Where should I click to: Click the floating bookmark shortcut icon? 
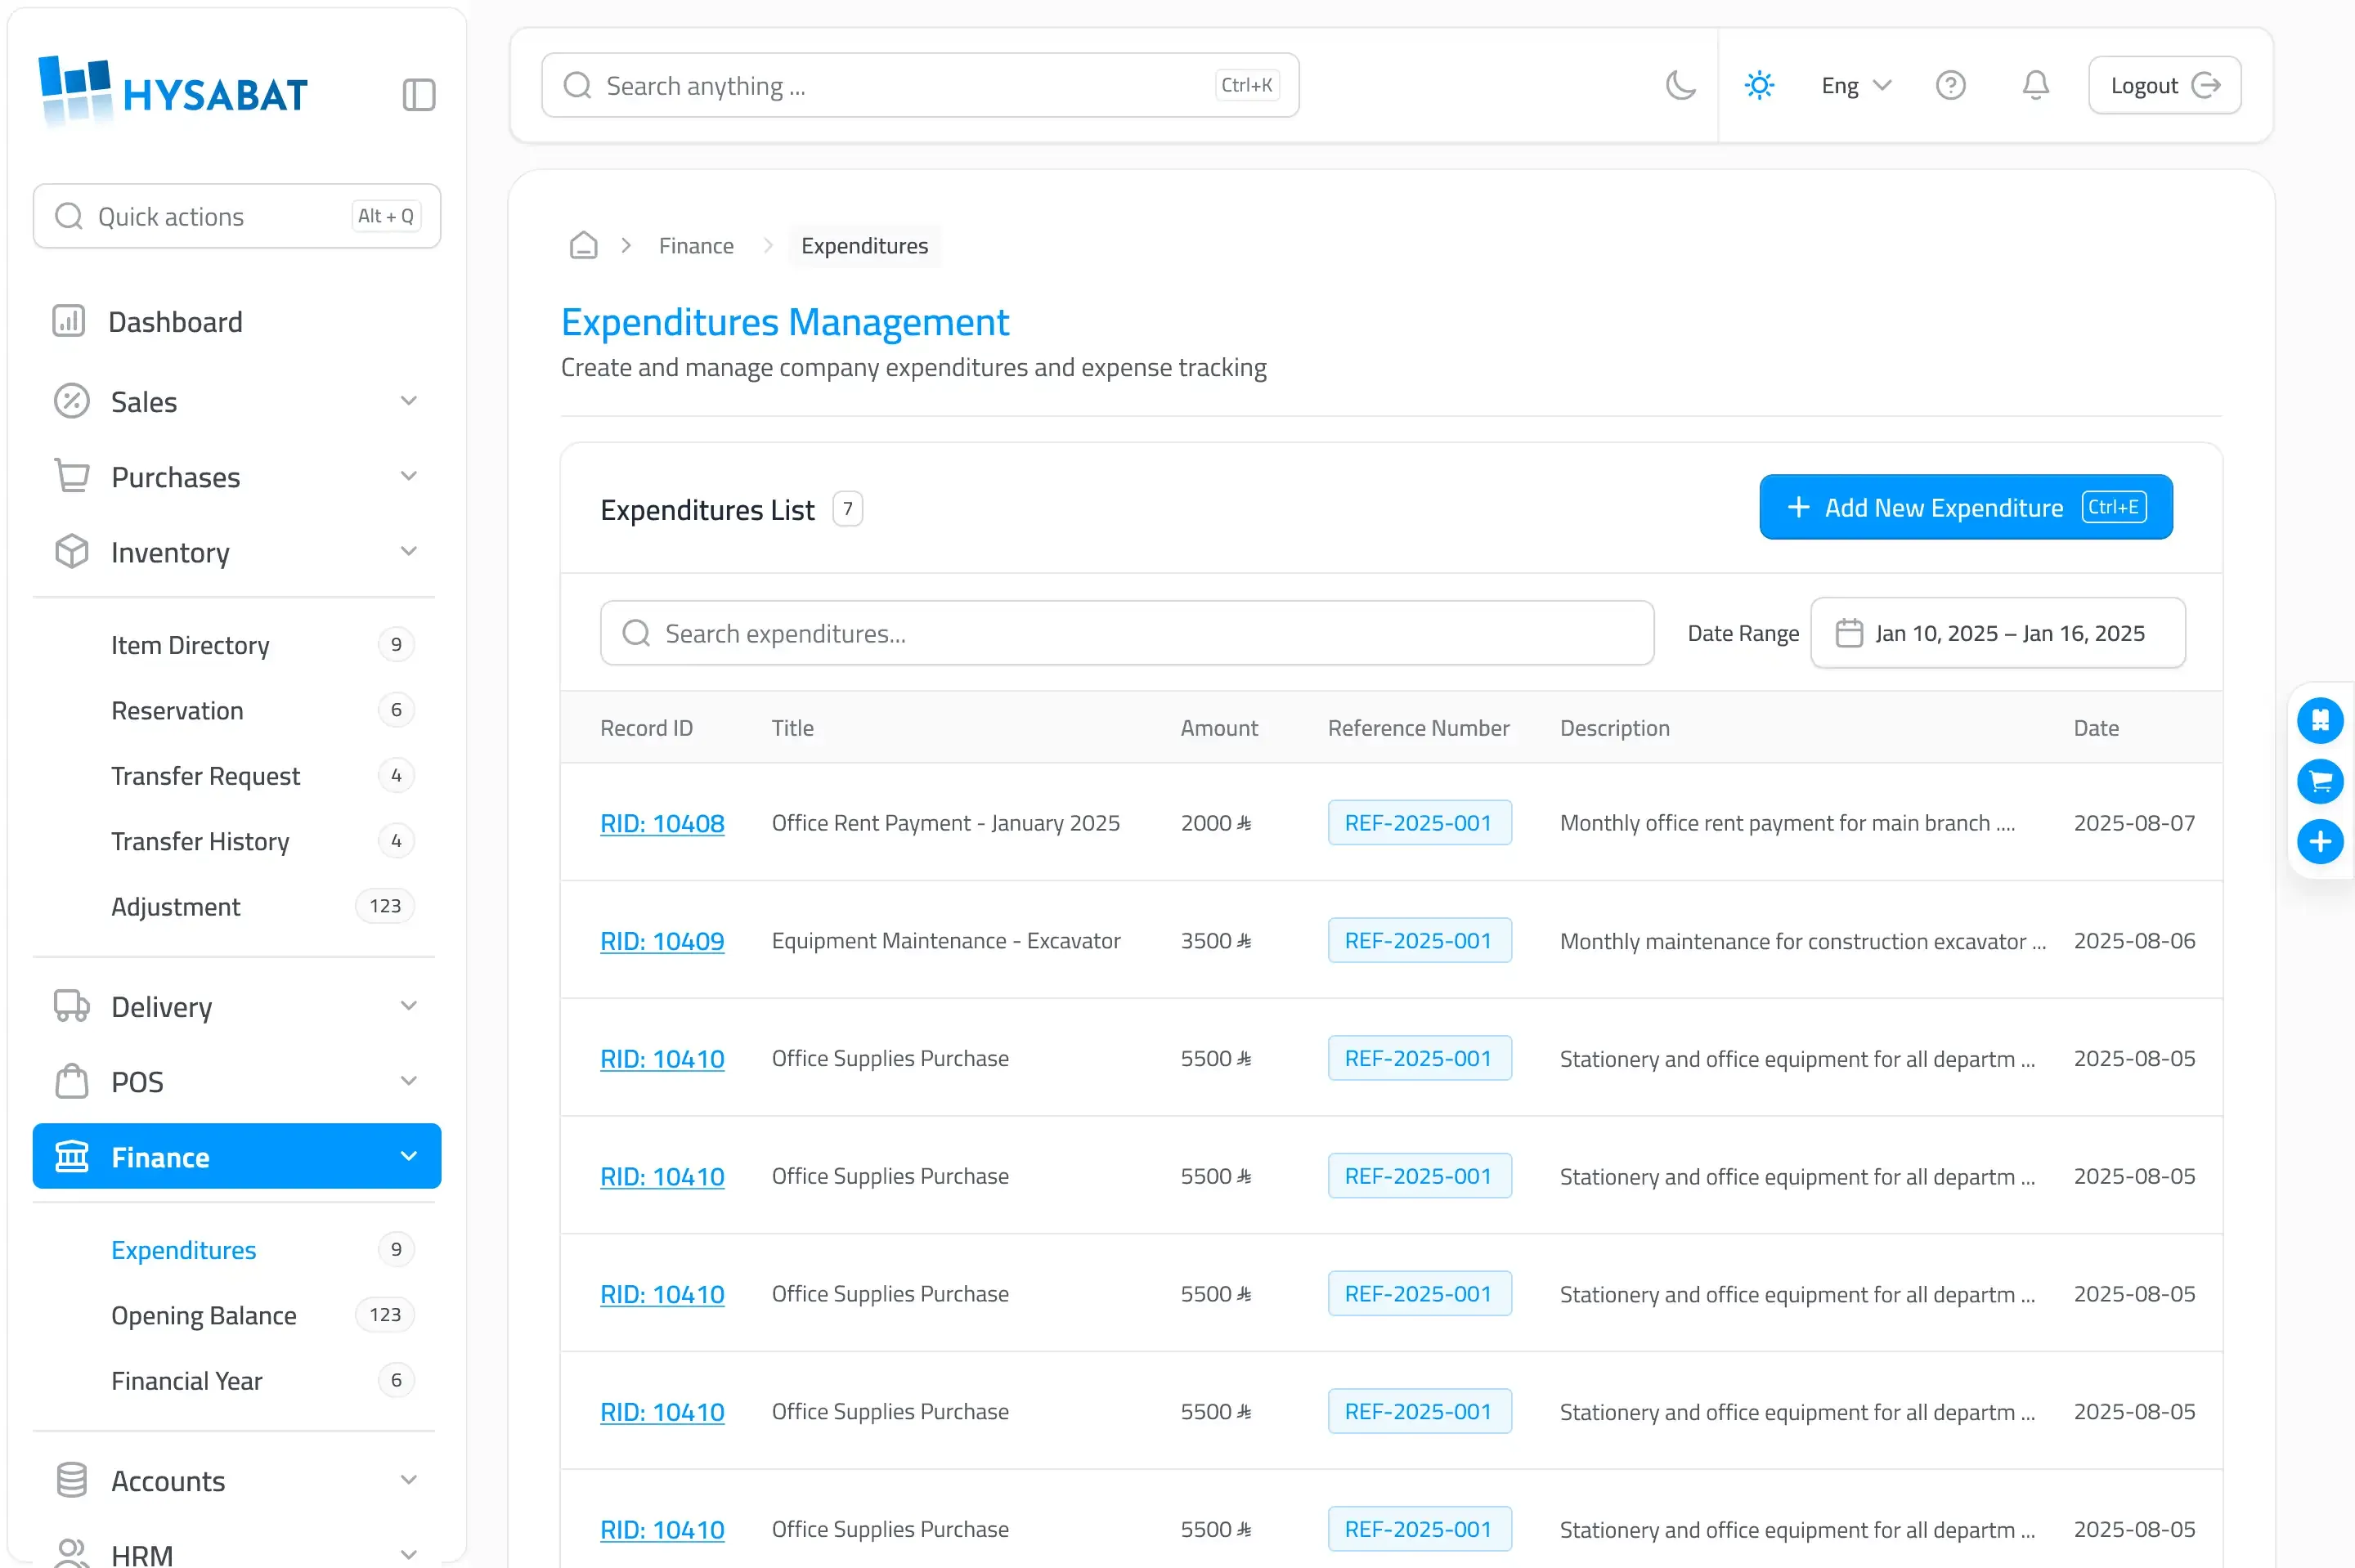coord(2320,720)
